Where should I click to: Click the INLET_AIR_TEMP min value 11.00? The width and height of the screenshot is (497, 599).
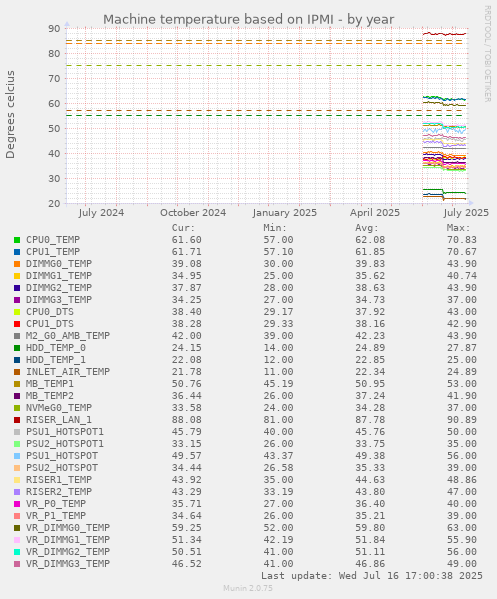(278, 372)
